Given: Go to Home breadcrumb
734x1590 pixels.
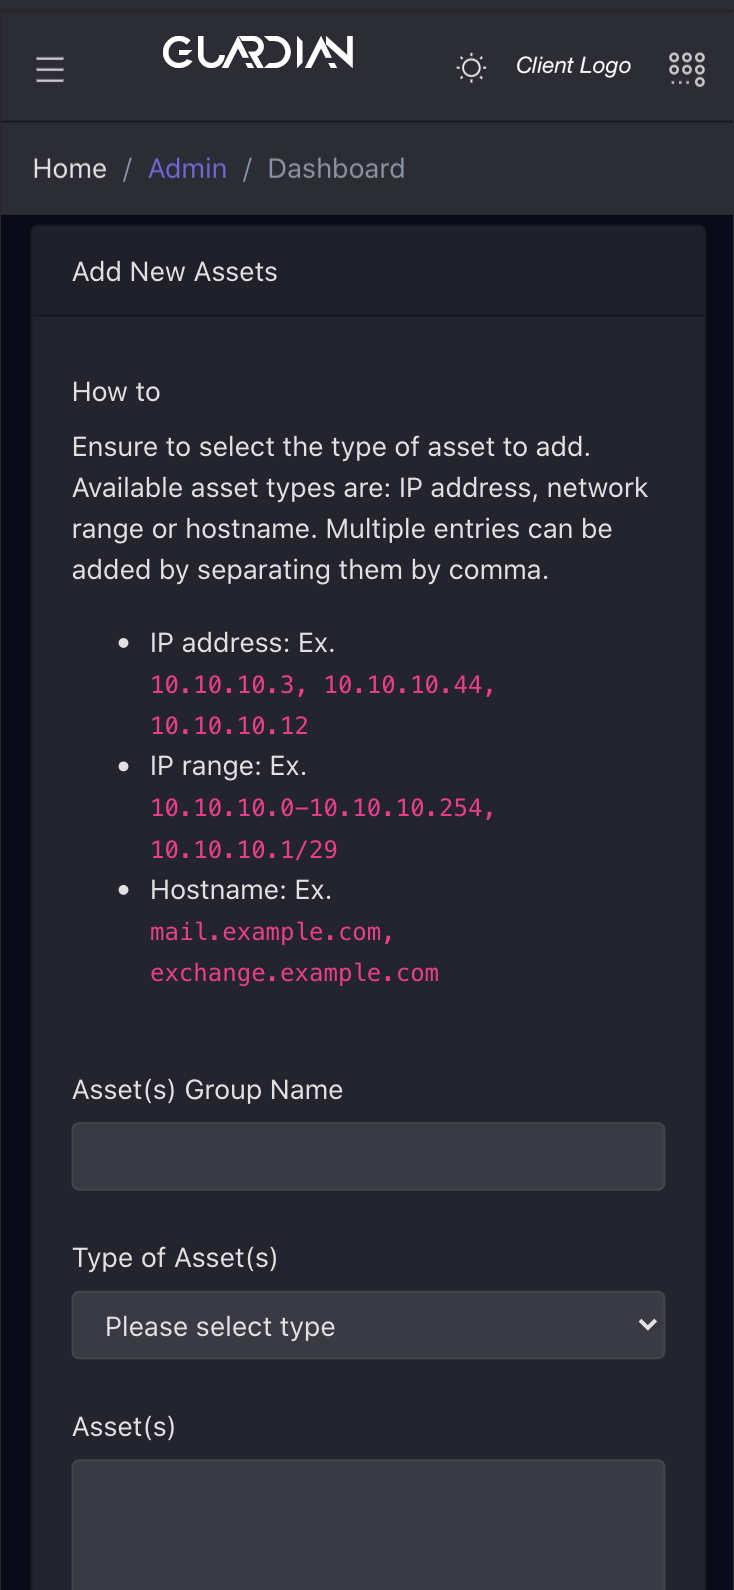Looking at the screenshot, I should tap(70, 168).
